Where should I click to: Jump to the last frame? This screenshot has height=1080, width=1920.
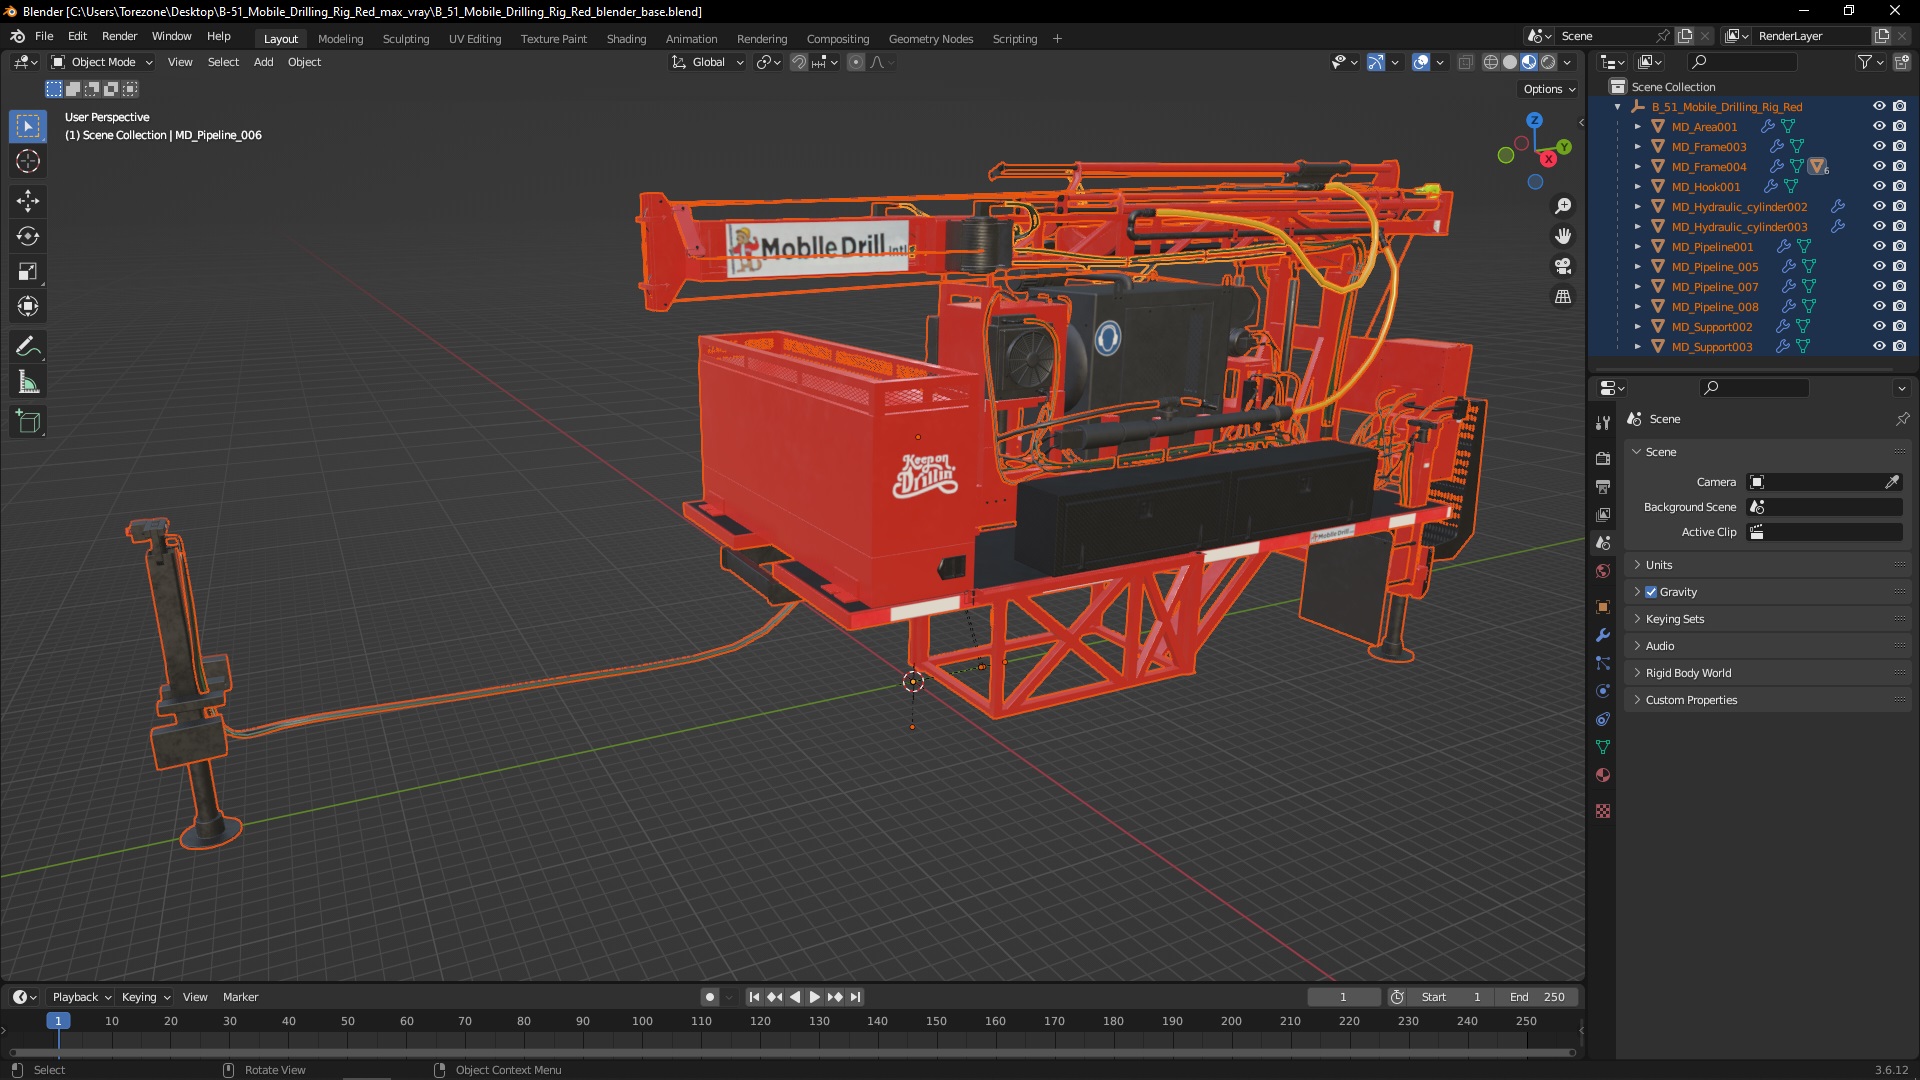pyautogui.click(x=855, y=997)
